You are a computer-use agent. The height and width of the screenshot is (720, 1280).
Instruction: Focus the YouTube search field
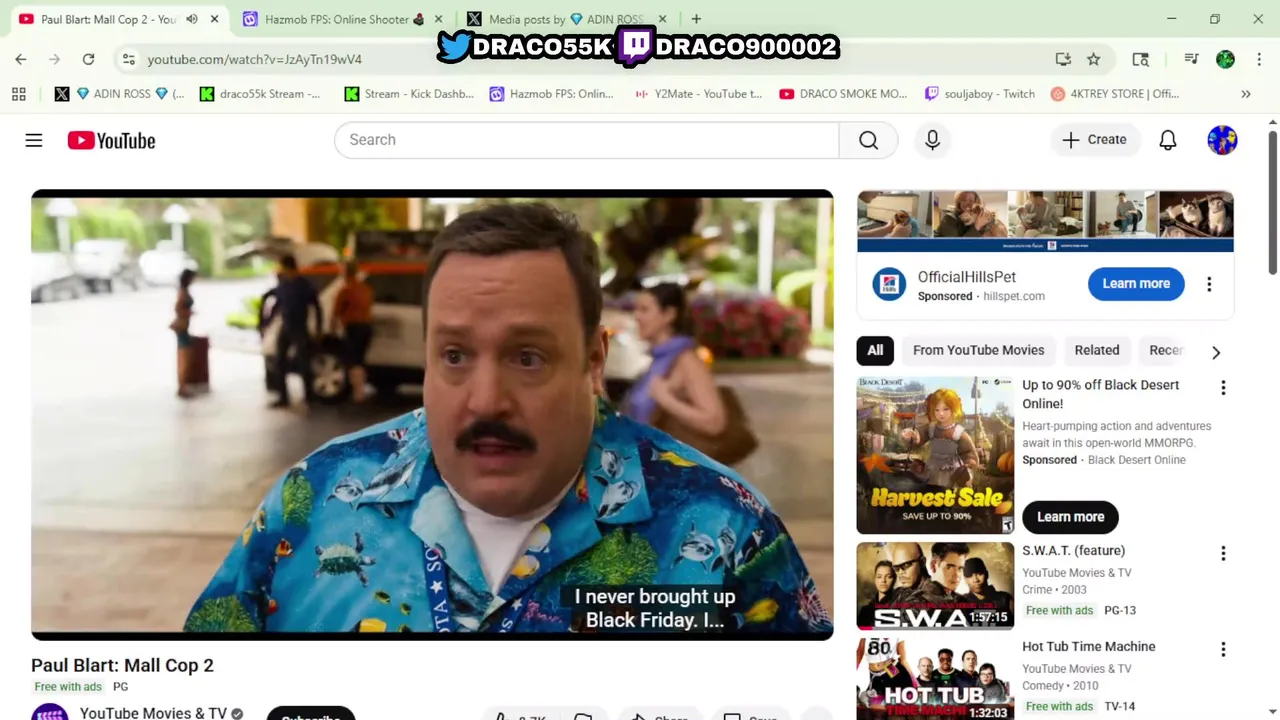(586, 140)
